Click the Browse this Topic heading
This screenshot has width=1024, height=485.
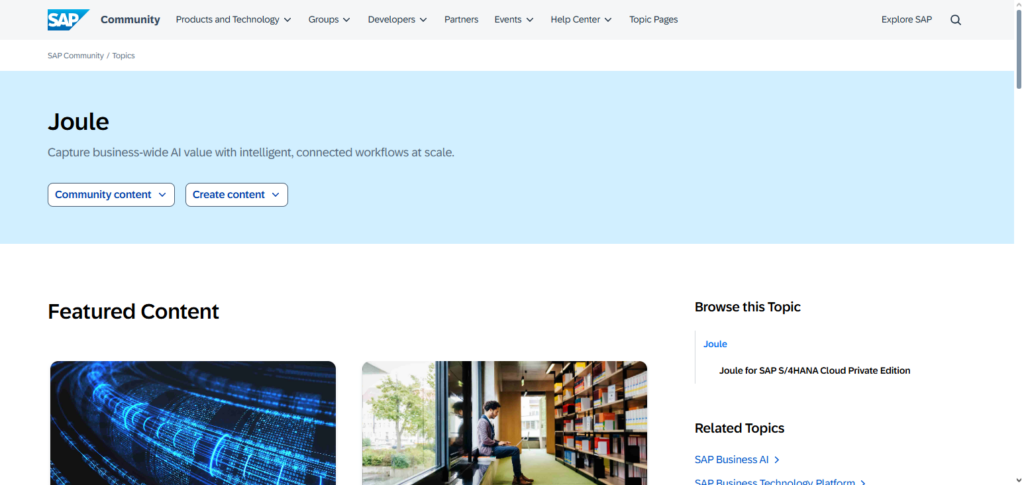pos(747,307)
